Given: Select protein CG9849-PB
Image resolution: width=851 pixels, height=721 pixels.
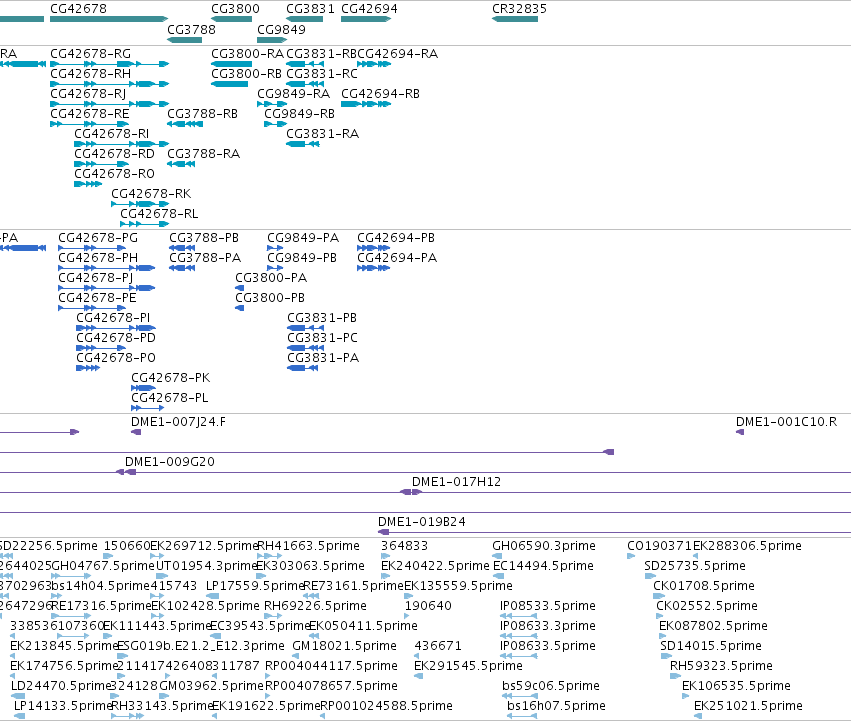Looking at the screenshot, I should coord(275,268).
